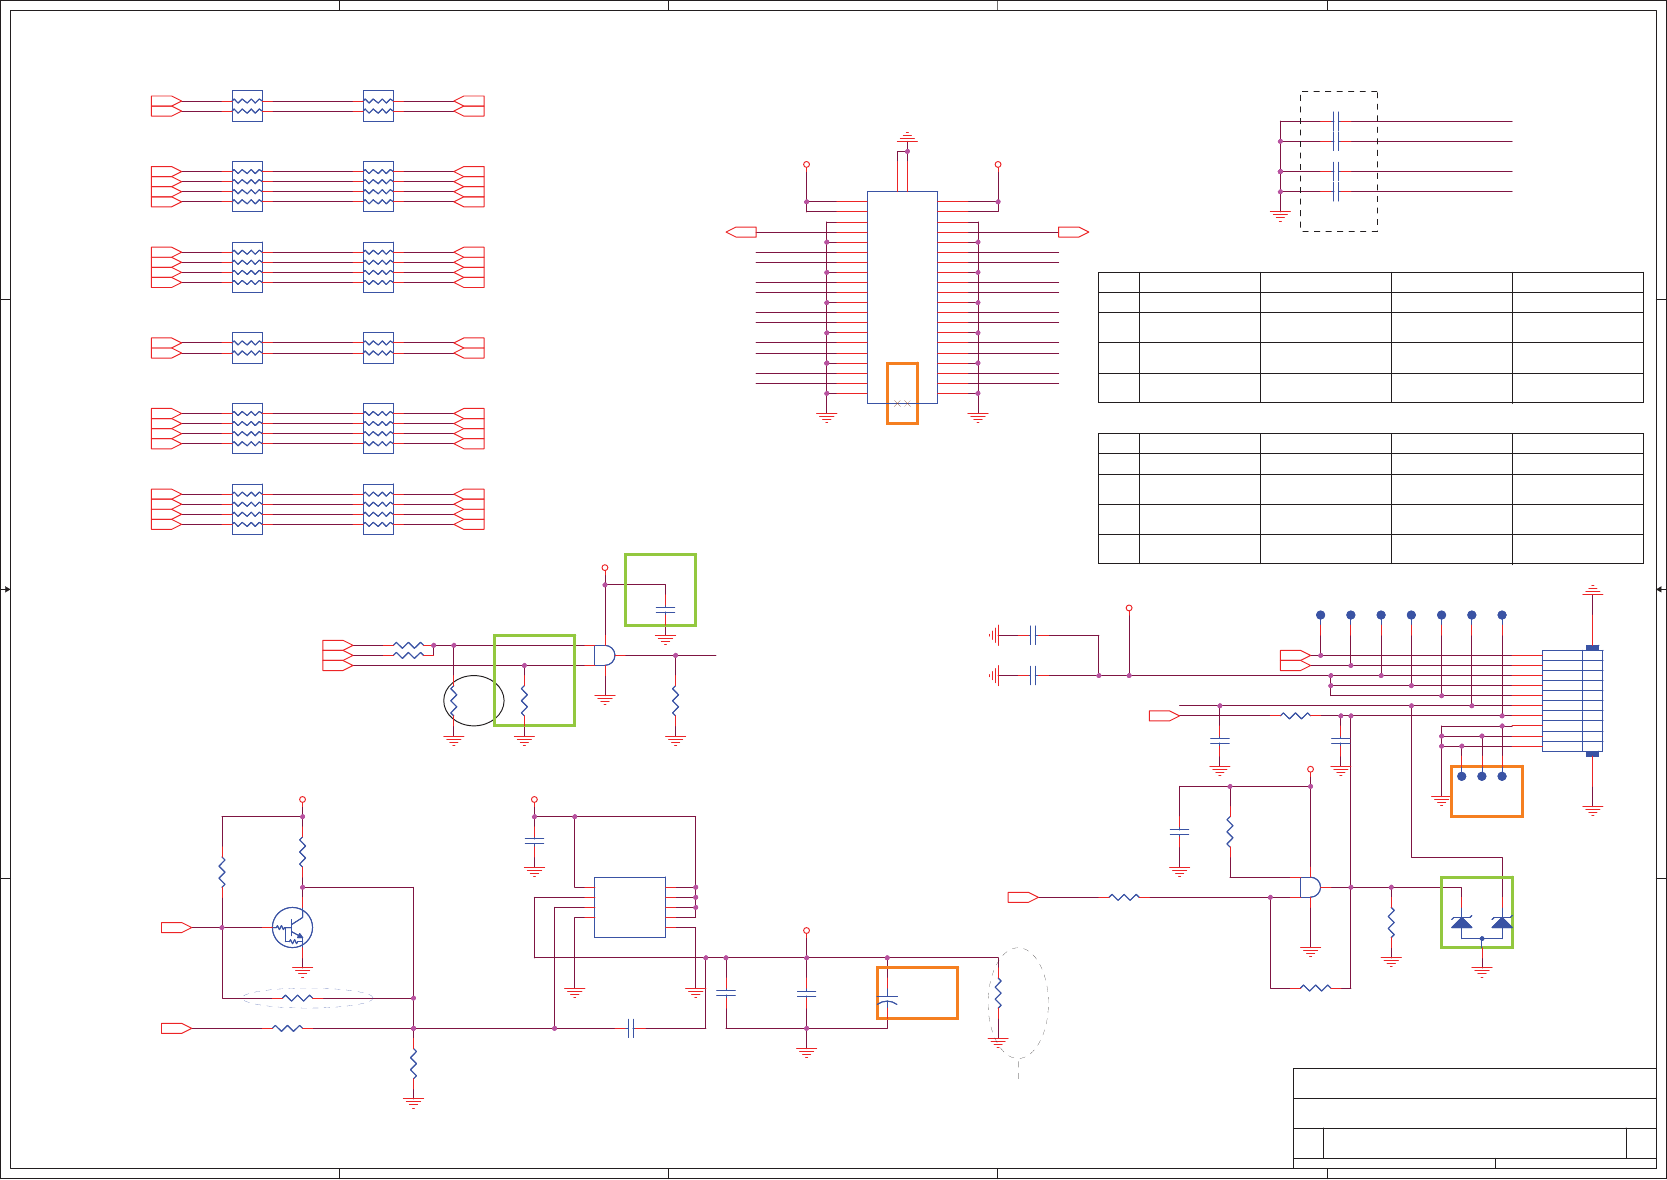Select the green box around the pull-down resistor
The image size is (1667, 1180).
534,680
